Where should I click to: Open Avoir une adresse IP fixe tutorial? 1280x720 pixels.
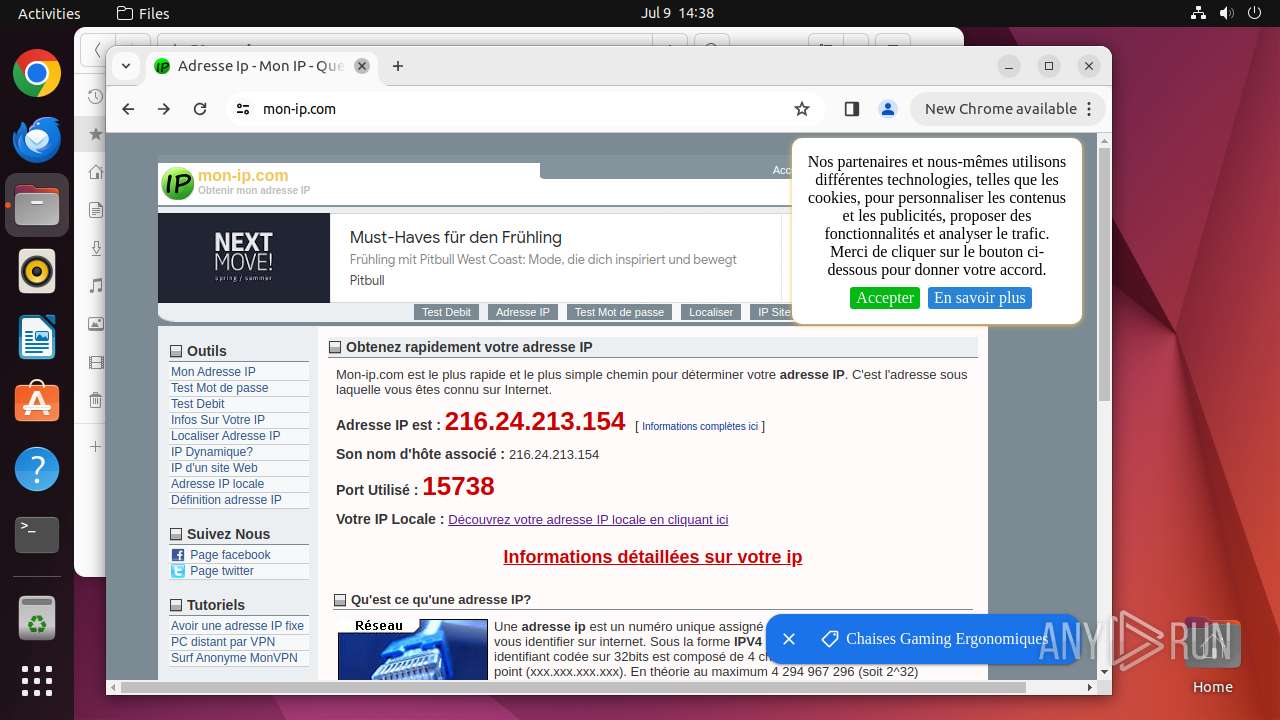point(237,626)
